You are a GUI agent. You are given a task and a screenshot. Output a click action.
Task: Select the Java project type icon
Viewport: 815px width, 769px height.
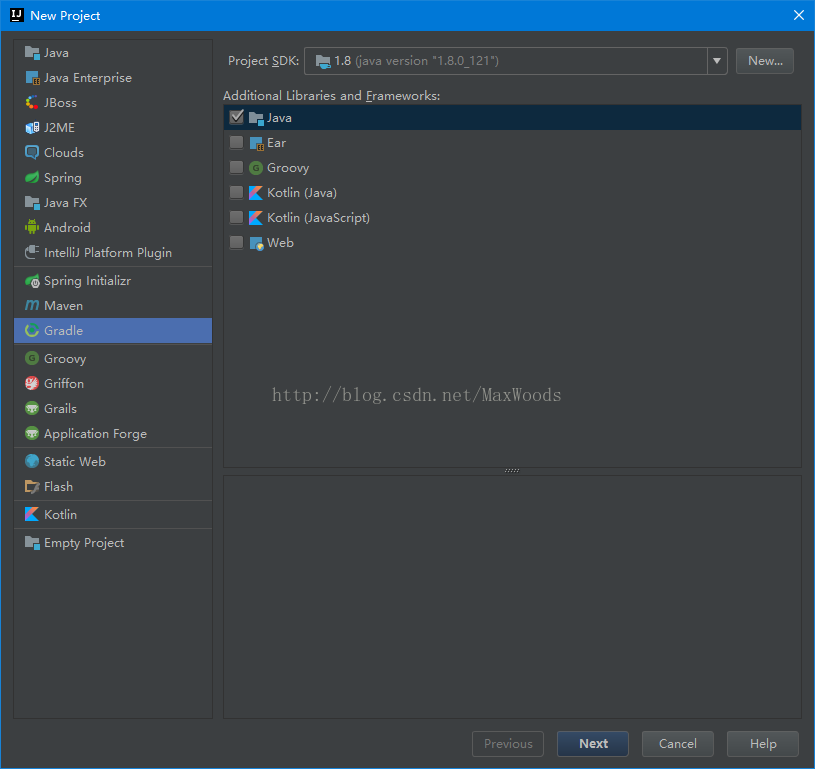click(x=32, y=53)
